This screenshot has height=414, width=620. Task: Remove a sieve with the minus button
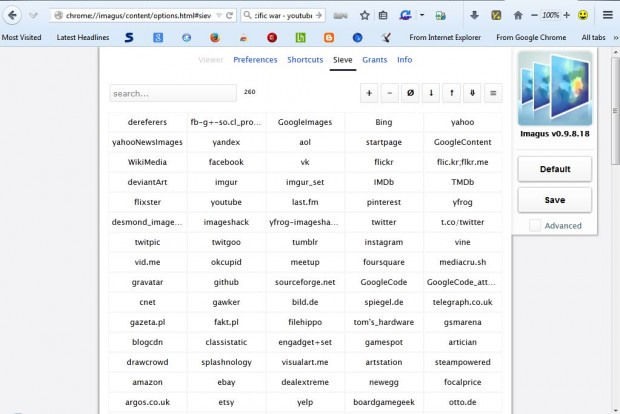click(x=389, y=93)
